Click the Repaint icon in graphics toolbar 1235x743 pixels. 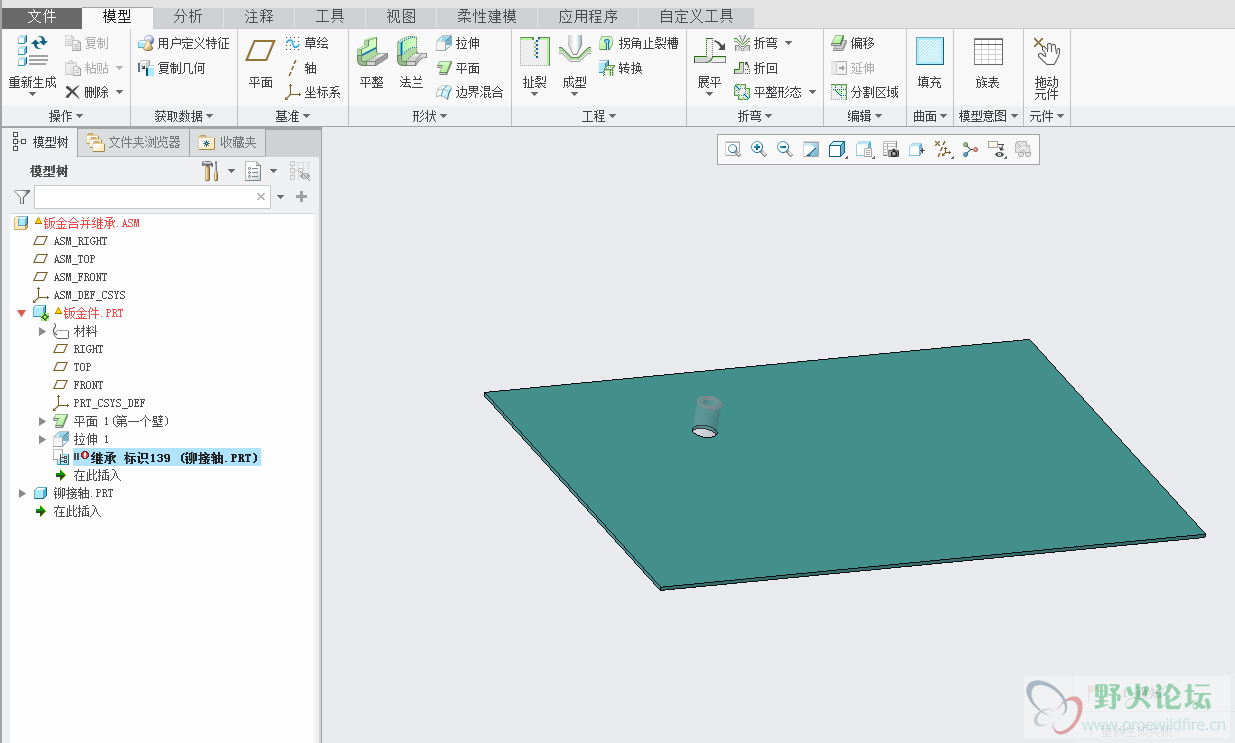click(811, 150)
